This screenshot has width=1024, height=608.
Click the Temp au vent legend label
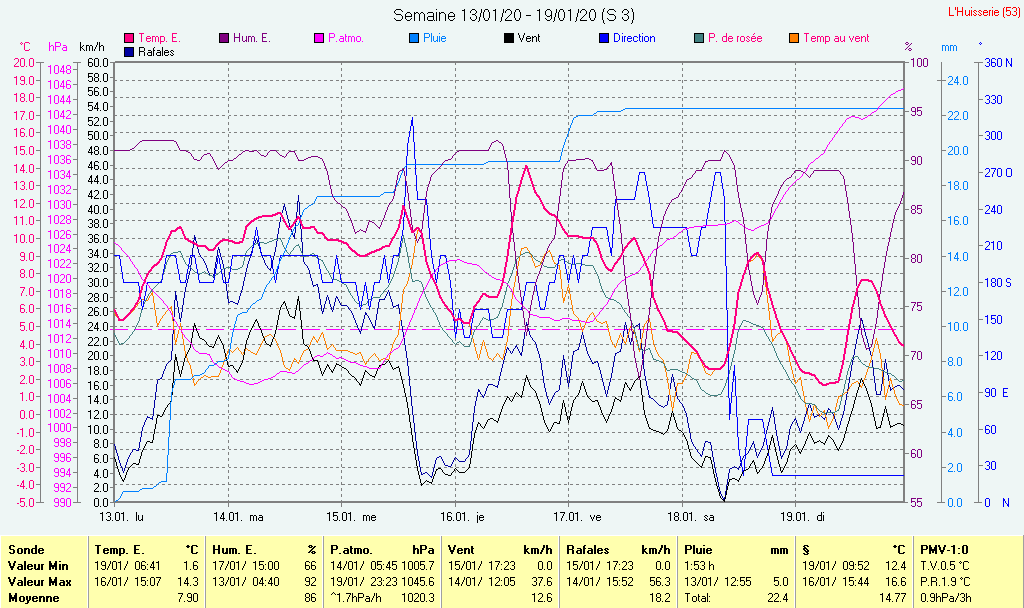pos(837,39)
